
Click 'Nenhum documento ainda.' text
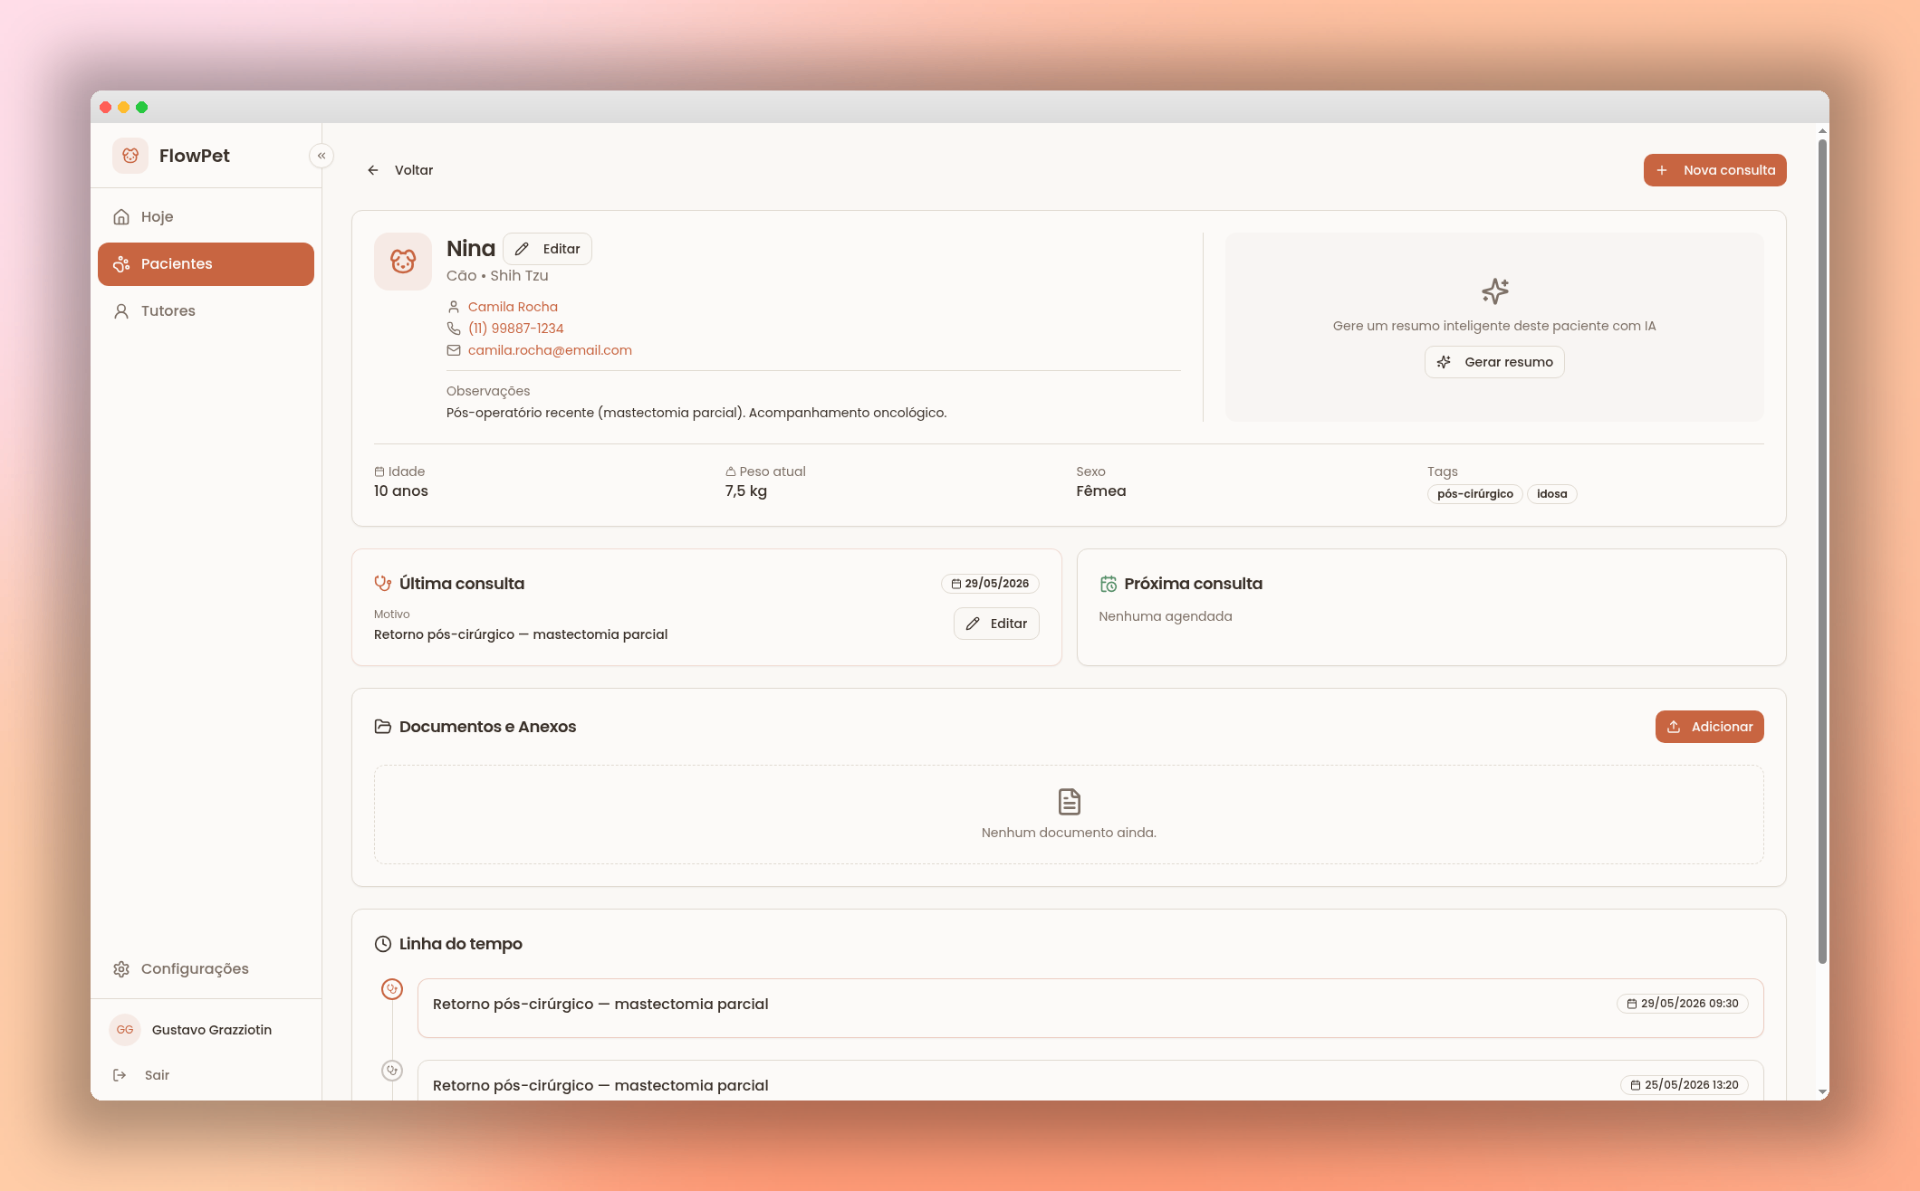point(1069,833)
